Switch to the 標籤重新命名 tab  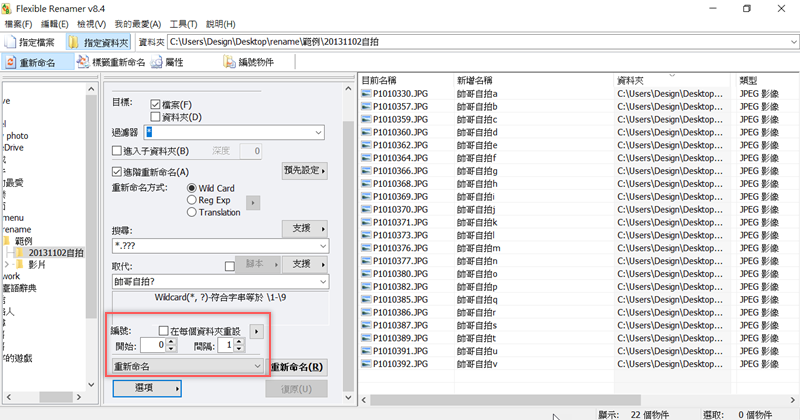pos(111,62)
